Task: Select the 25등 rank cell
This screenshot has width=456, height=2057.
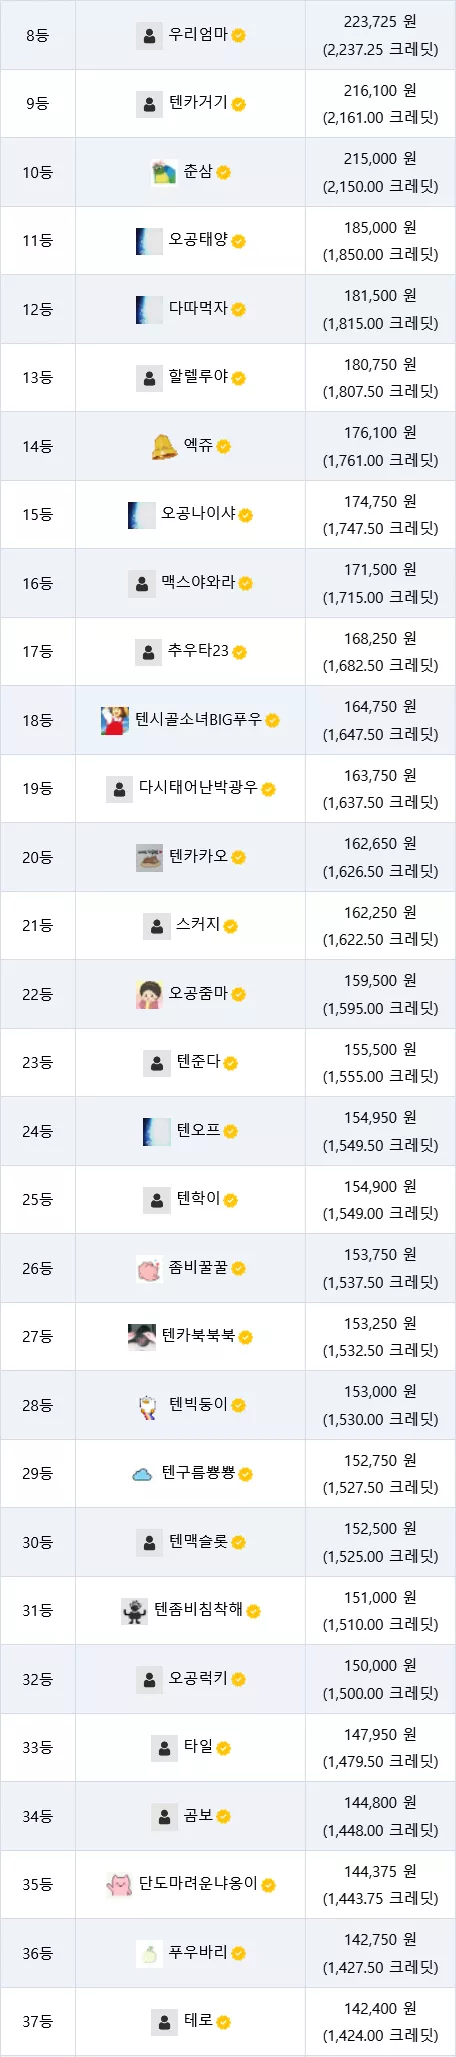Action: [x=38, y=1199]
